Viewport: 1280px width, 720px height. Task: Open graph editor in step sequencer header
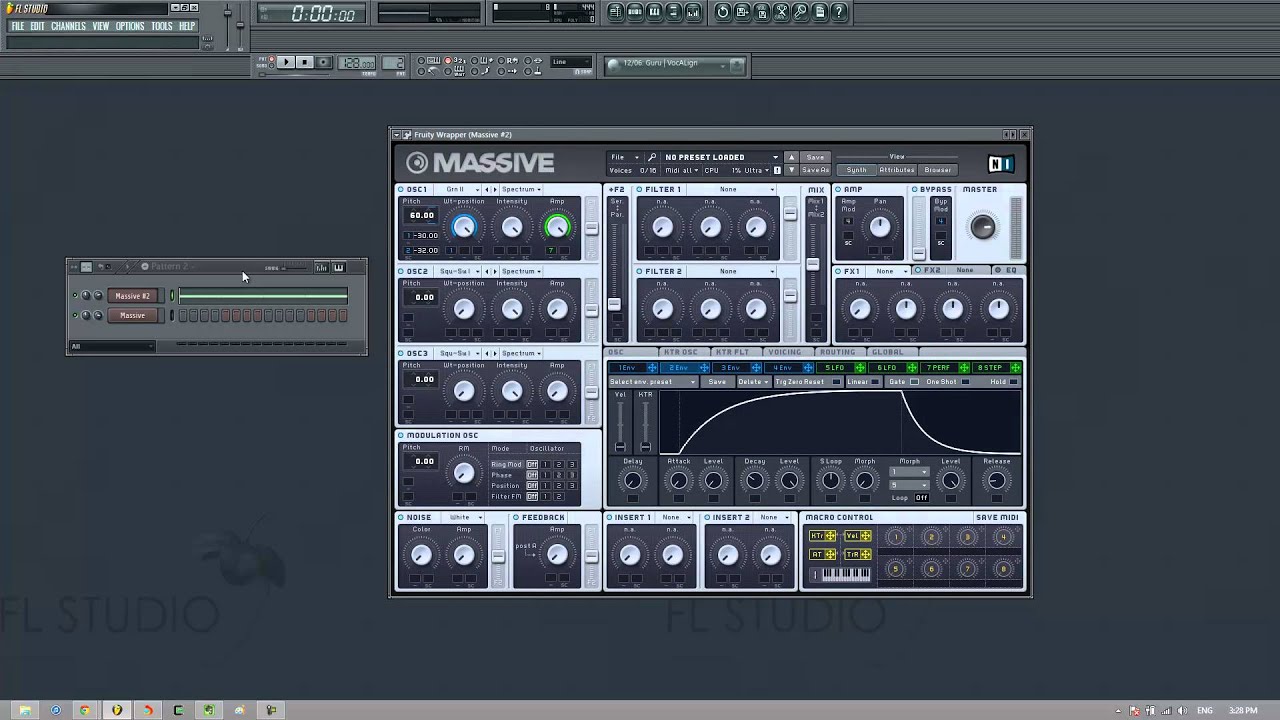(x=321, y=267)
